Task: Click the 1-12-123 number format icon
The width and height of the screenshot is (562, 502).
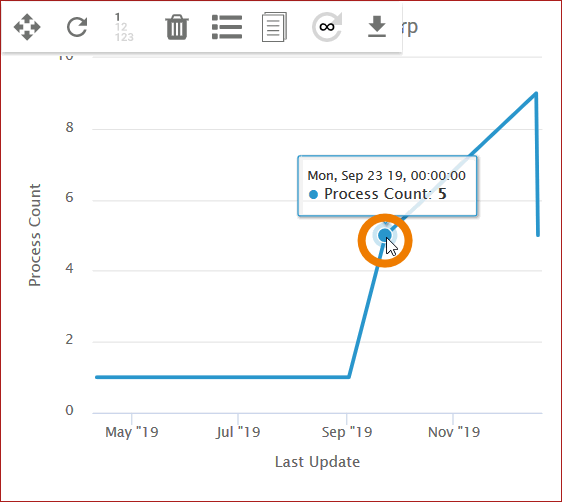Action: tap(124, 27)
